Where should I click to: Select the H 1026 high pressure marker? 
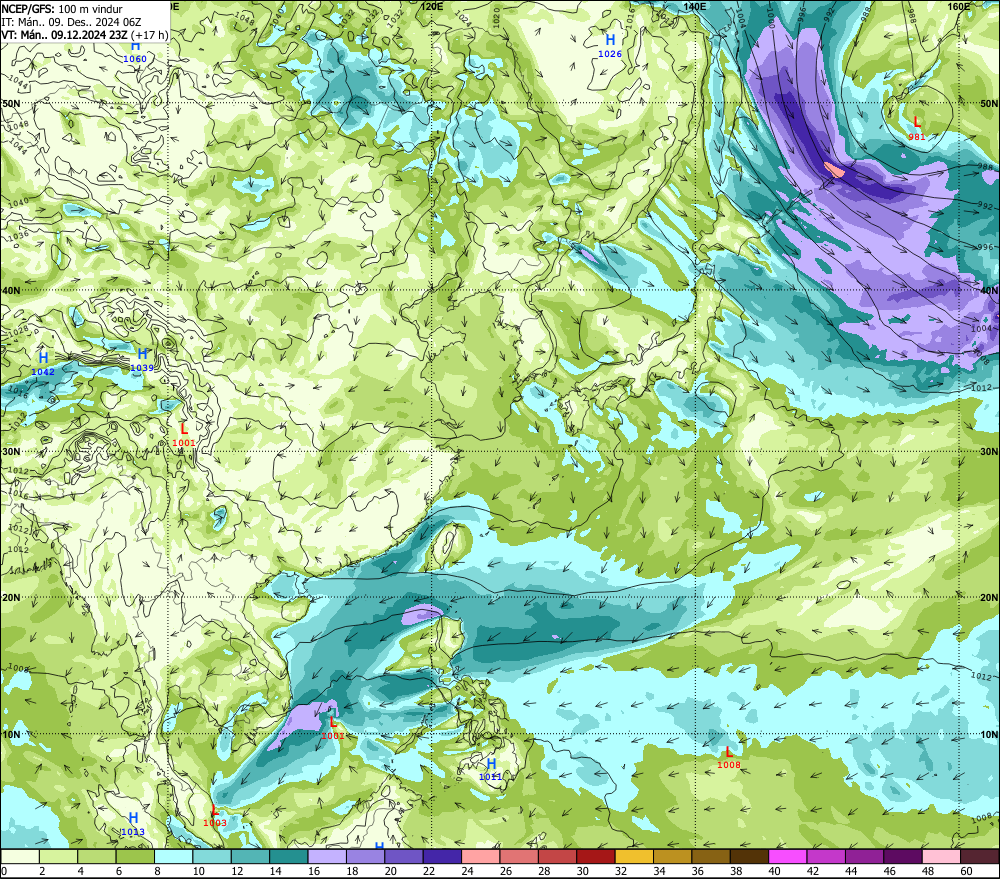point(610,46)
